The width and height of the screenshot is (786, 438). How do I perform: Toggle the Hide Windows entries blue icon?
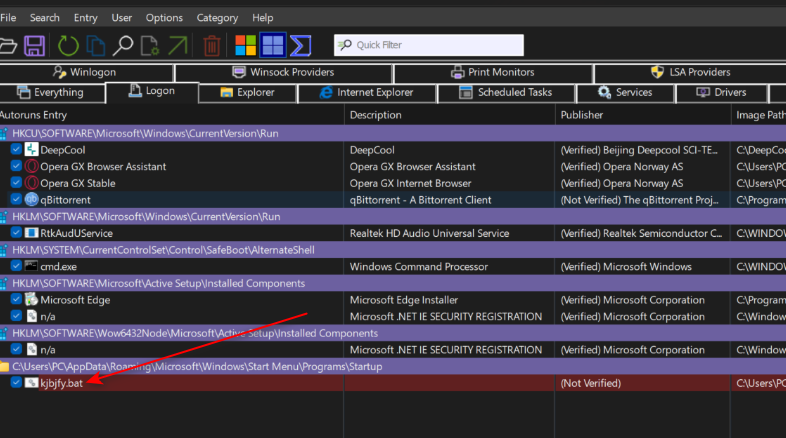tap(273, 45)
